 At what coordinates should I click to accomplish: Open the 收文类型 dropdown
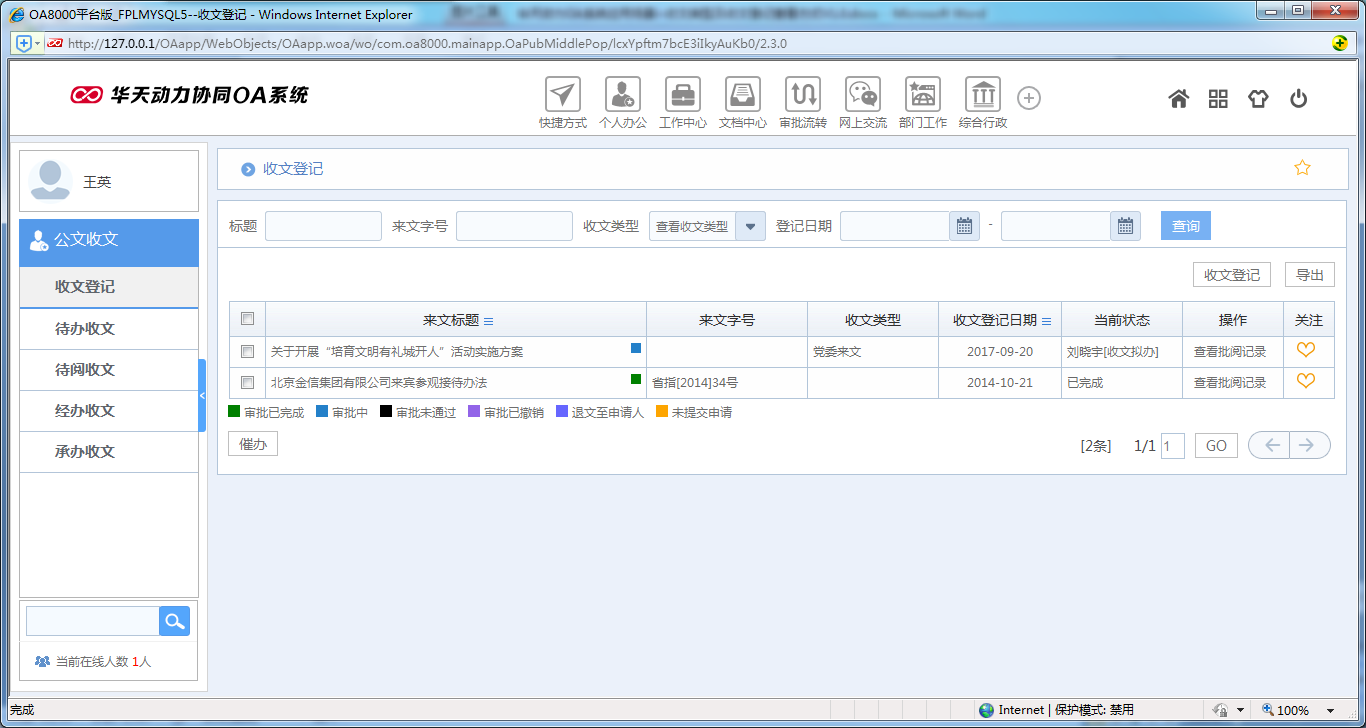(x=750, y=225)
